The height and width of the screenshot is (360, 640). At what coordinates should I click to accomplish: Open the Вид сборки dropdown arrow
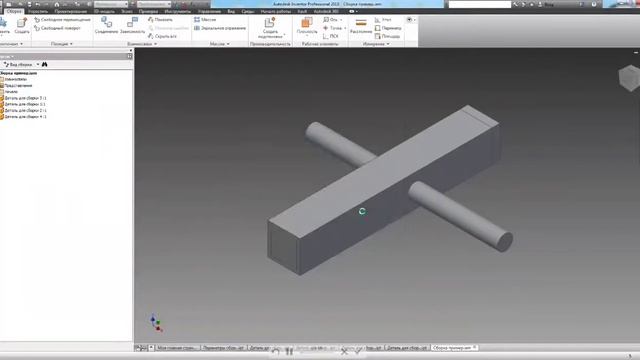(x=38, y=64)
